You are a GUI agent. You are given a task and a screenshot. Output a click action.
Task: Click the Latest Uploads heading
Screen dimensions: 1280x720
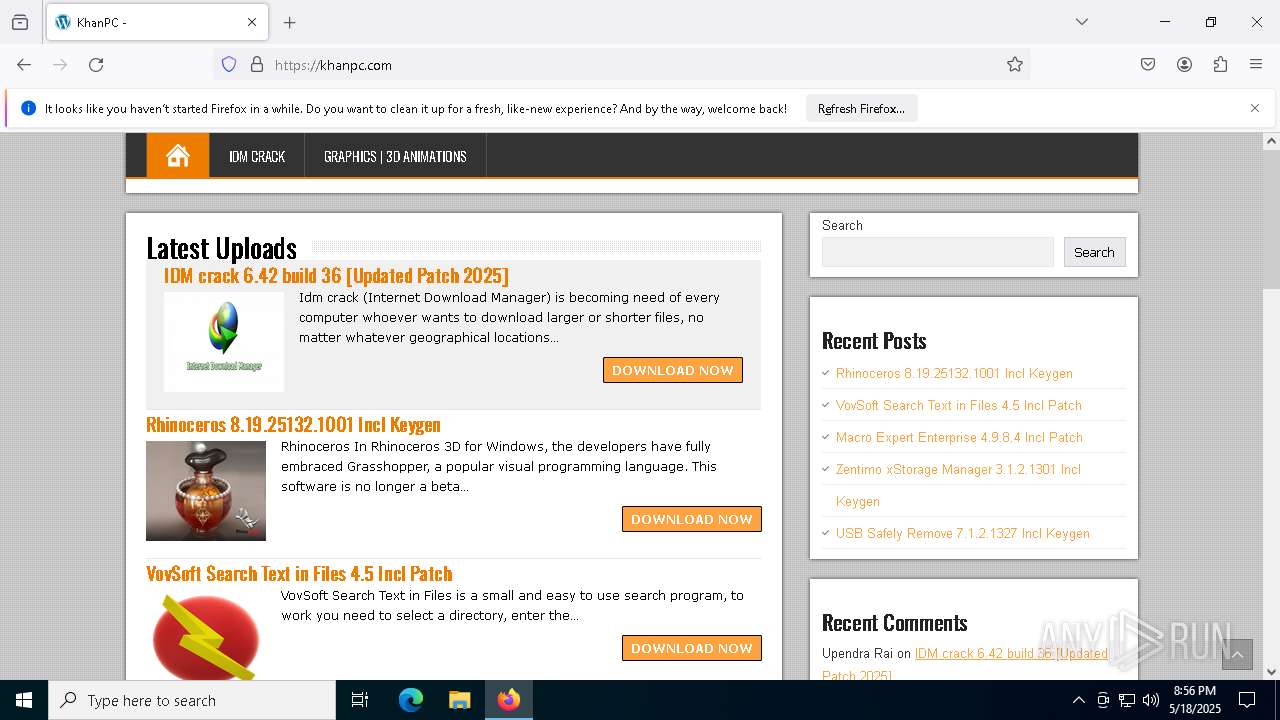(221, 247)
